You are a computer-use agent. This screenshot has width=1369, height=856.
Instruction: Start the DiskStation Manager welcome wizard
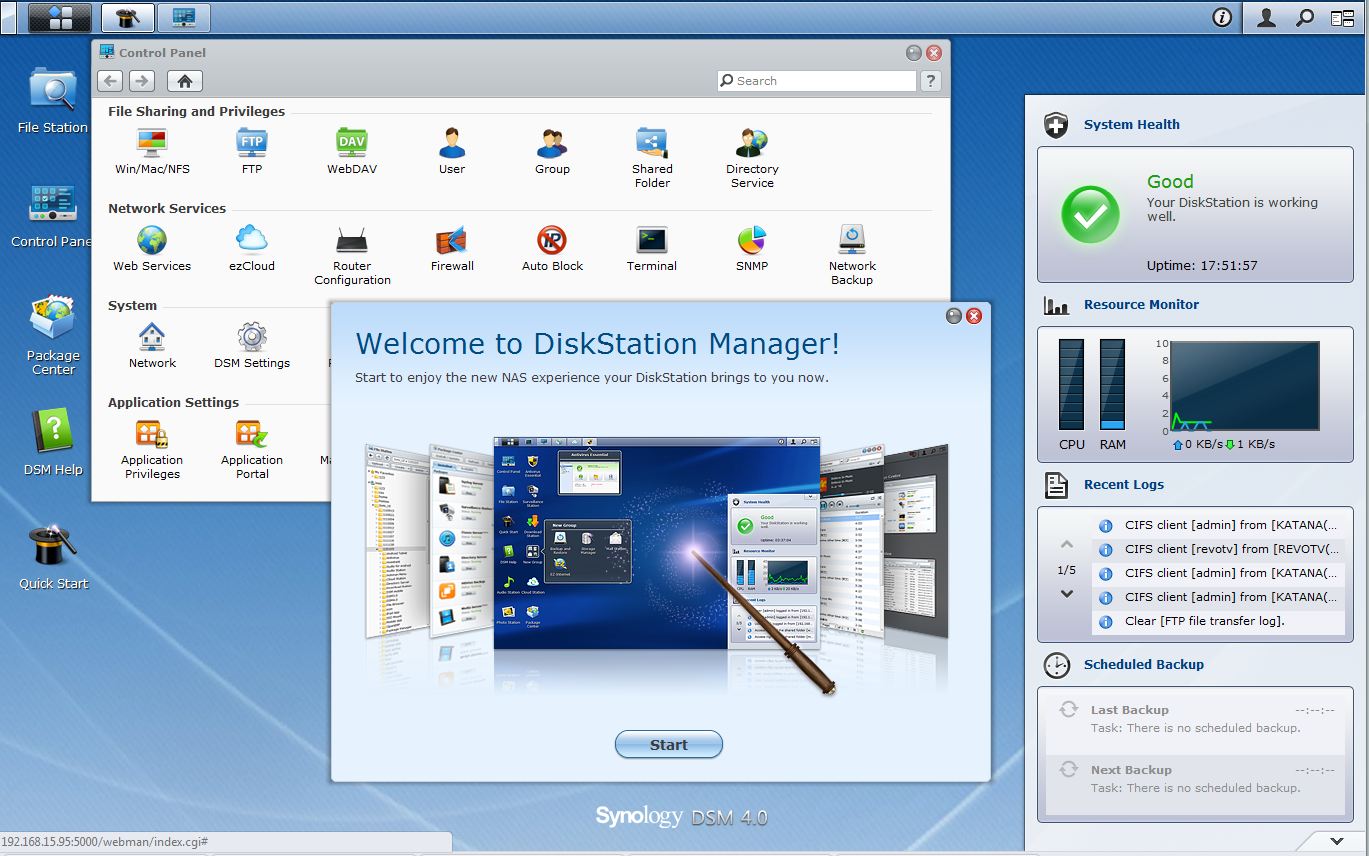point(669,745)
